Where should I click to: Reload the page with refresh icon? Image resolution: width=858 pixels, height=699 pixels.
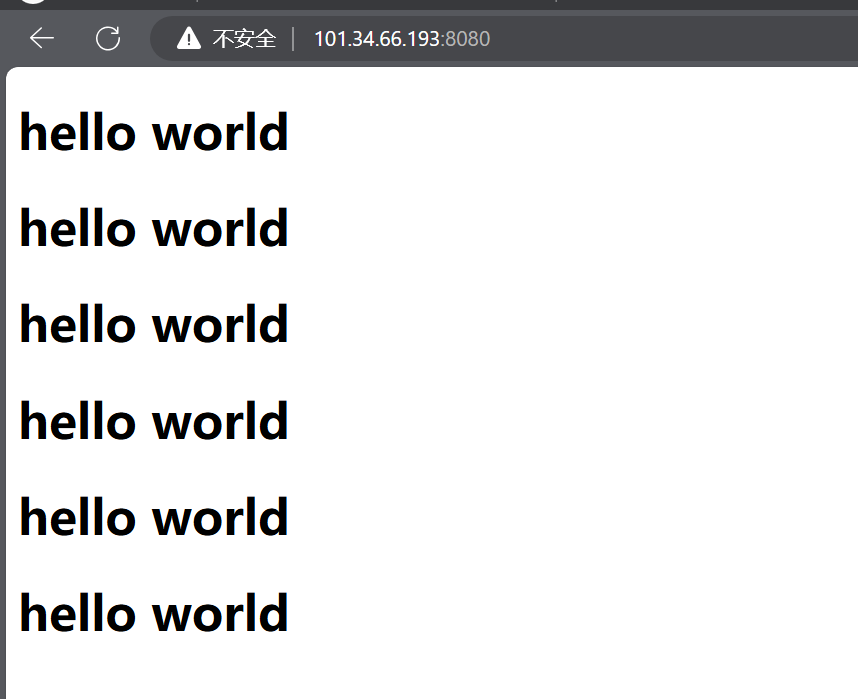pos(108,38)
